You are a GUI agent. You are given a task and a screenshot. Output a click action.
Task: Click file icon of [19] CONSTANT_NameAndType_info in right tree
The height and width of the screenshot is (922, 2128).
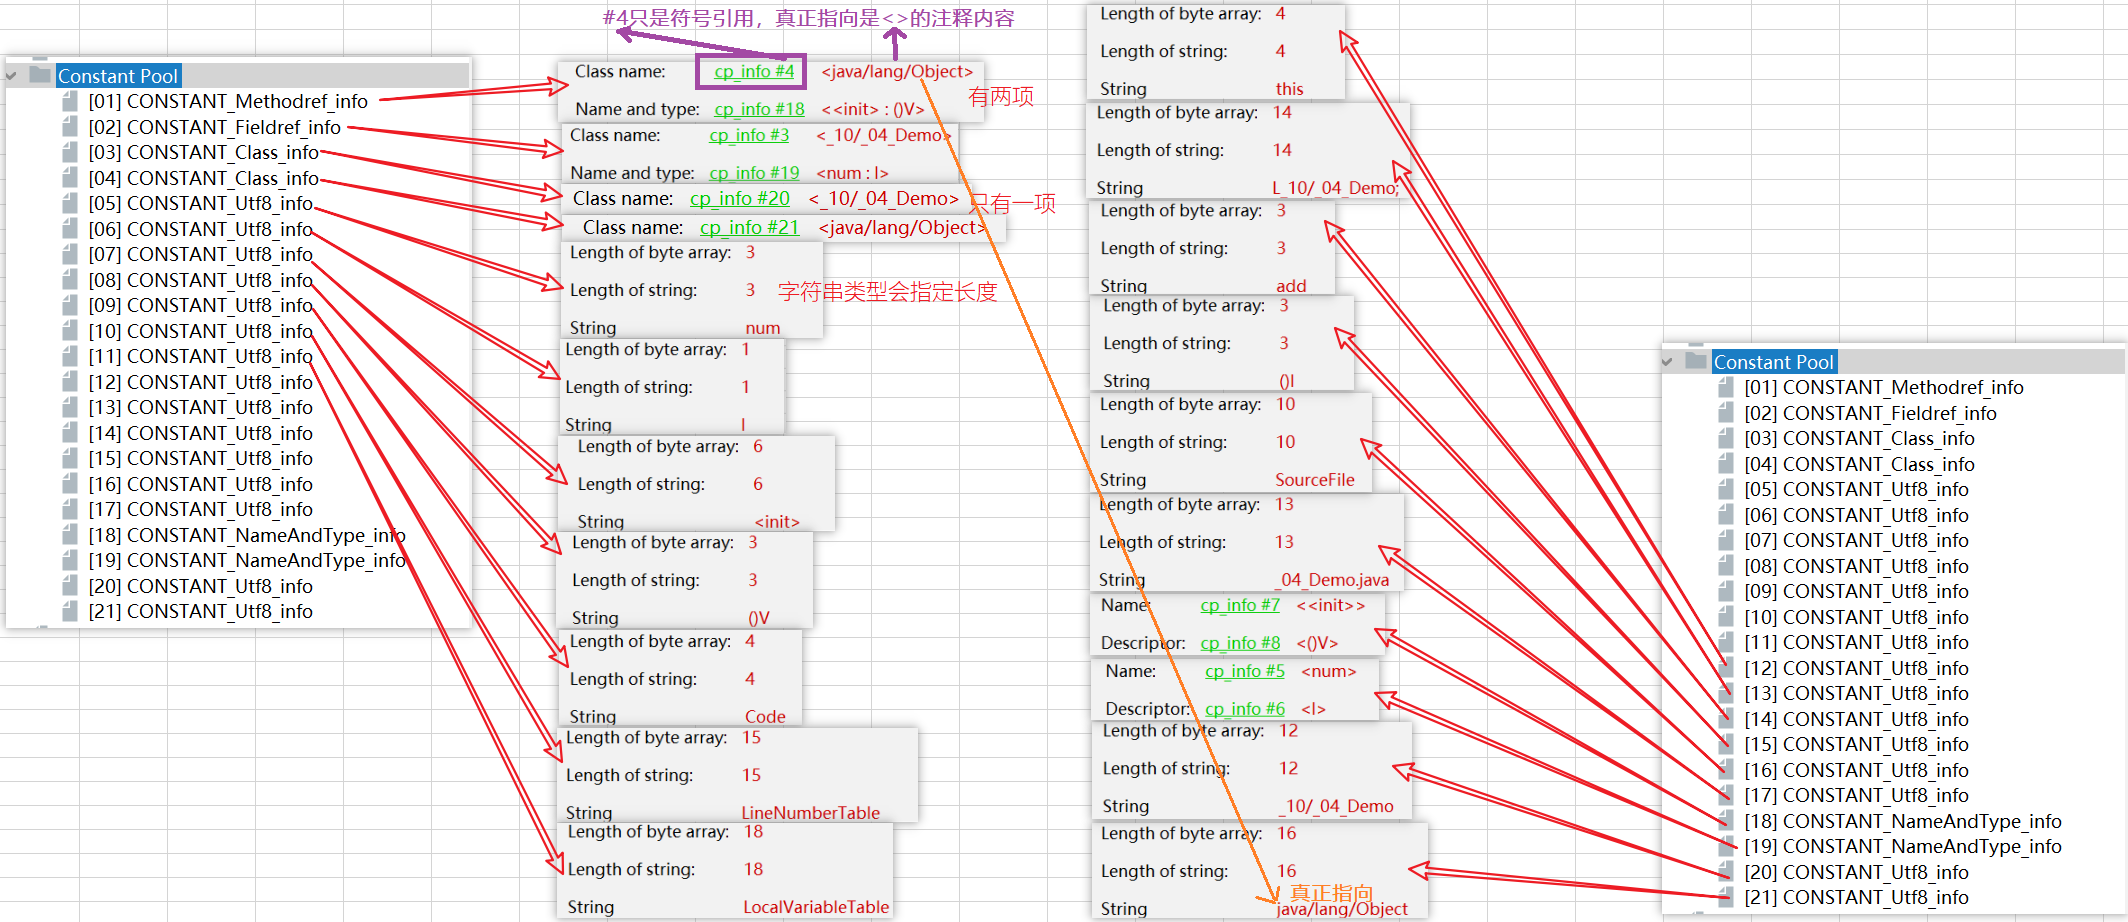point(1726,846)
